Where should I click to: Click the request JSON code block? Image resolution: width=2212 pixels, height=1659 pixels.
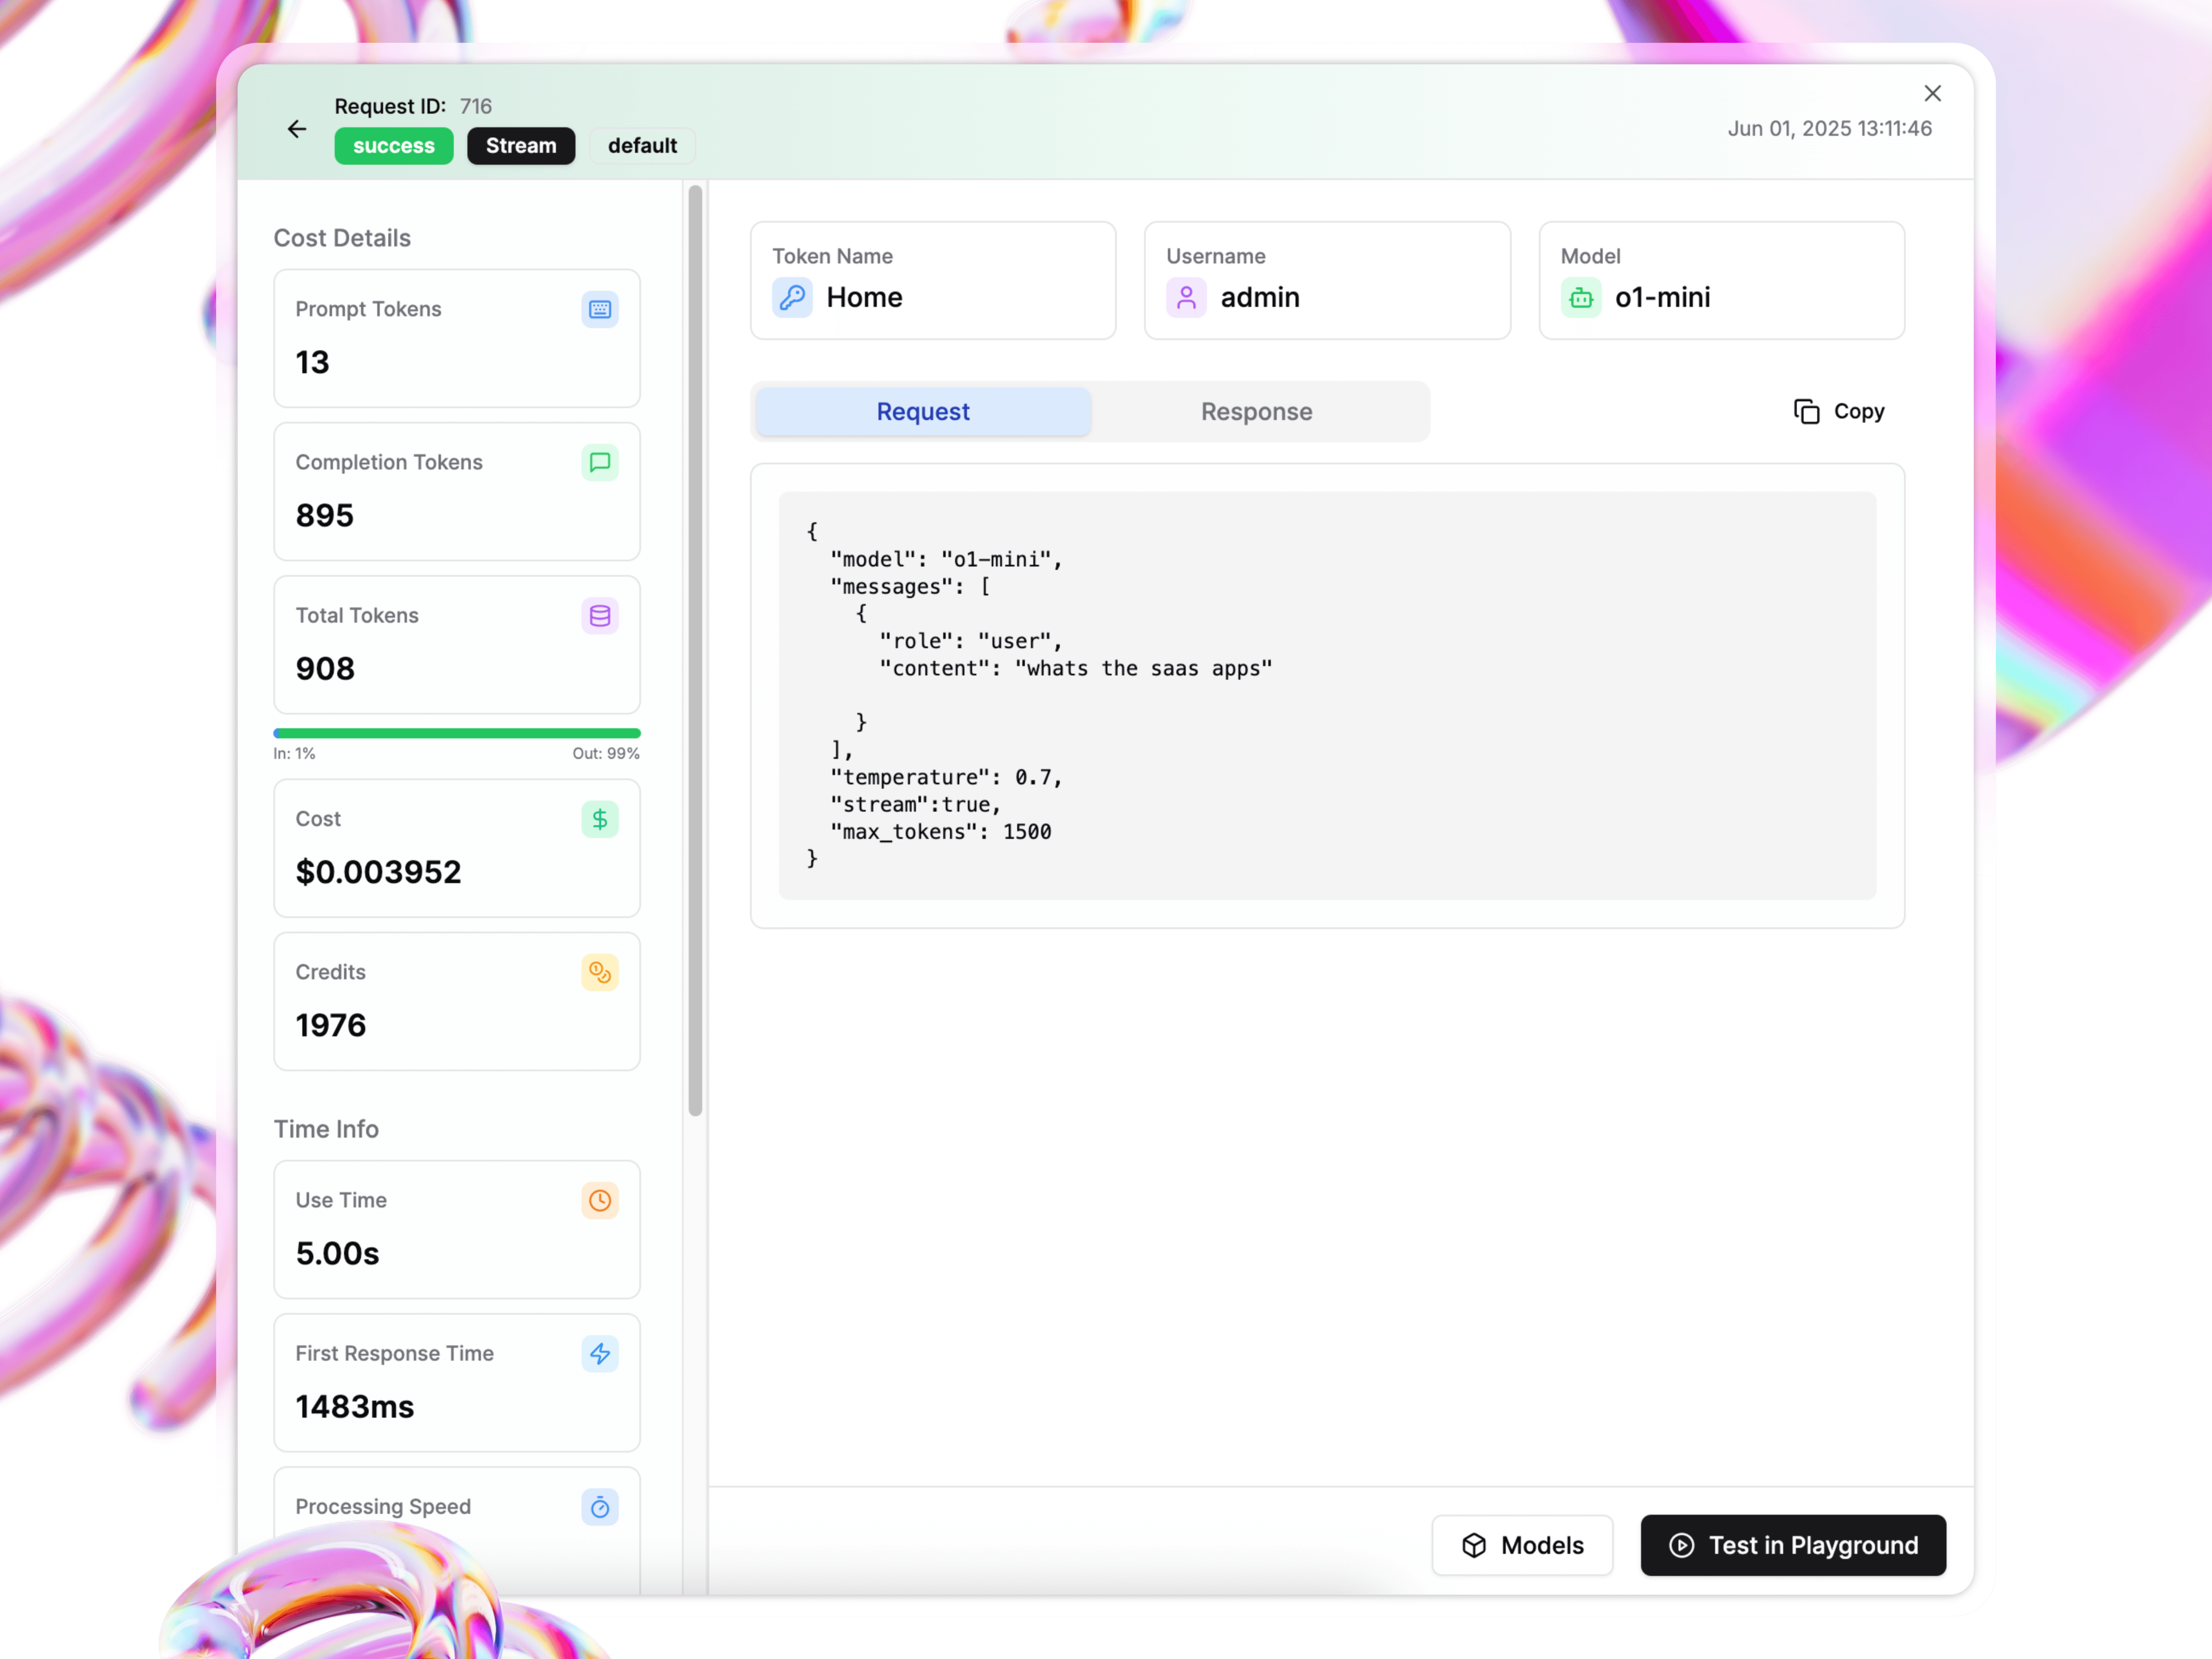(x=1327, y=695)
